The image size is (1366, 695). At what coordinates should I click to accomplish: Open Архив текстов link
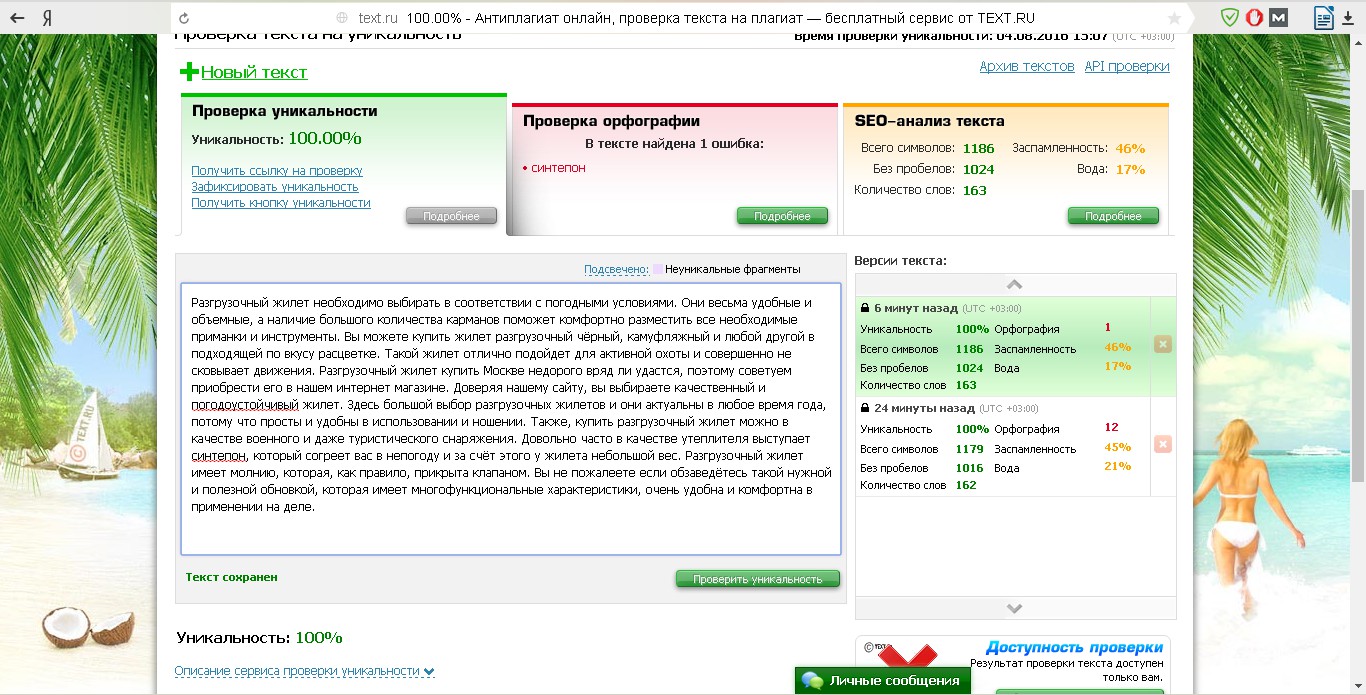[x=1027, y=66]
